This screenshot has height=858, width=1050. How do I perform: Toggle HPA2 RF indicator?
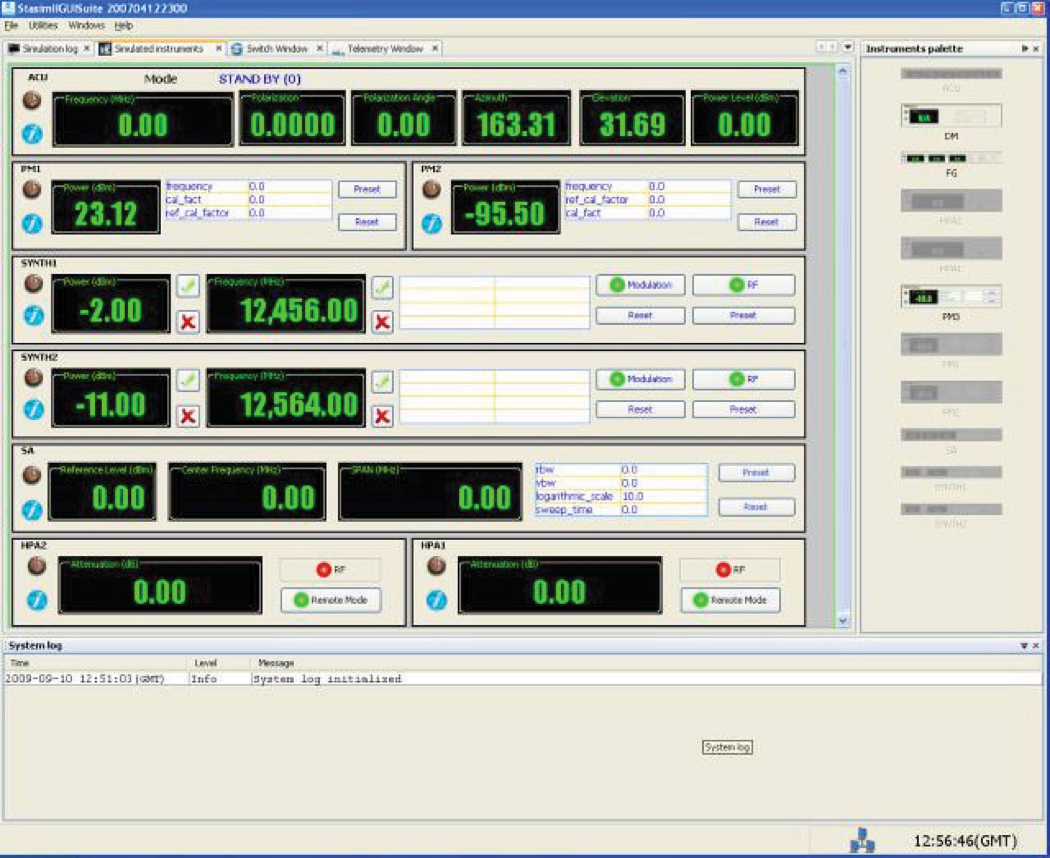330,569
